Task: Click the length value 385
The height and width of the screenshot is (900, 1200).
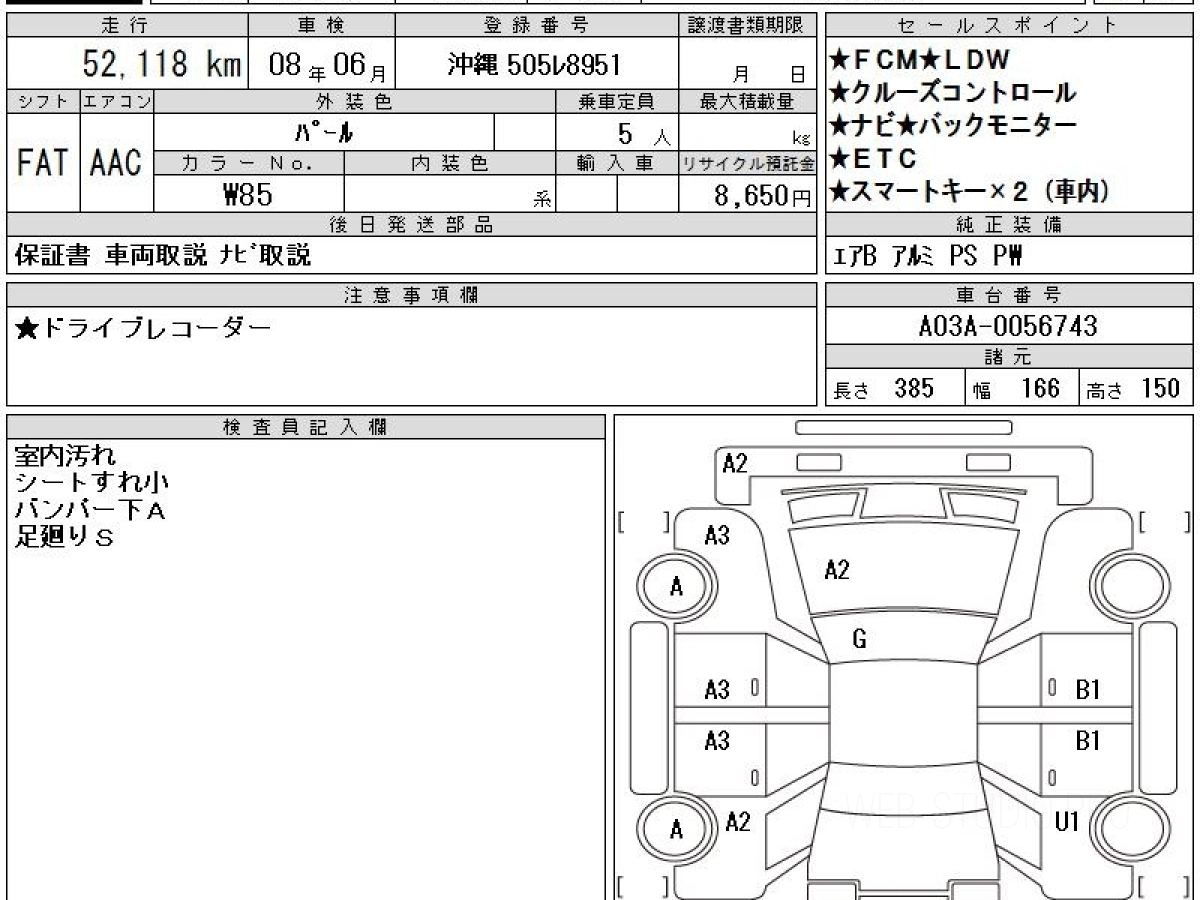Action: click(x=914, y=389)
